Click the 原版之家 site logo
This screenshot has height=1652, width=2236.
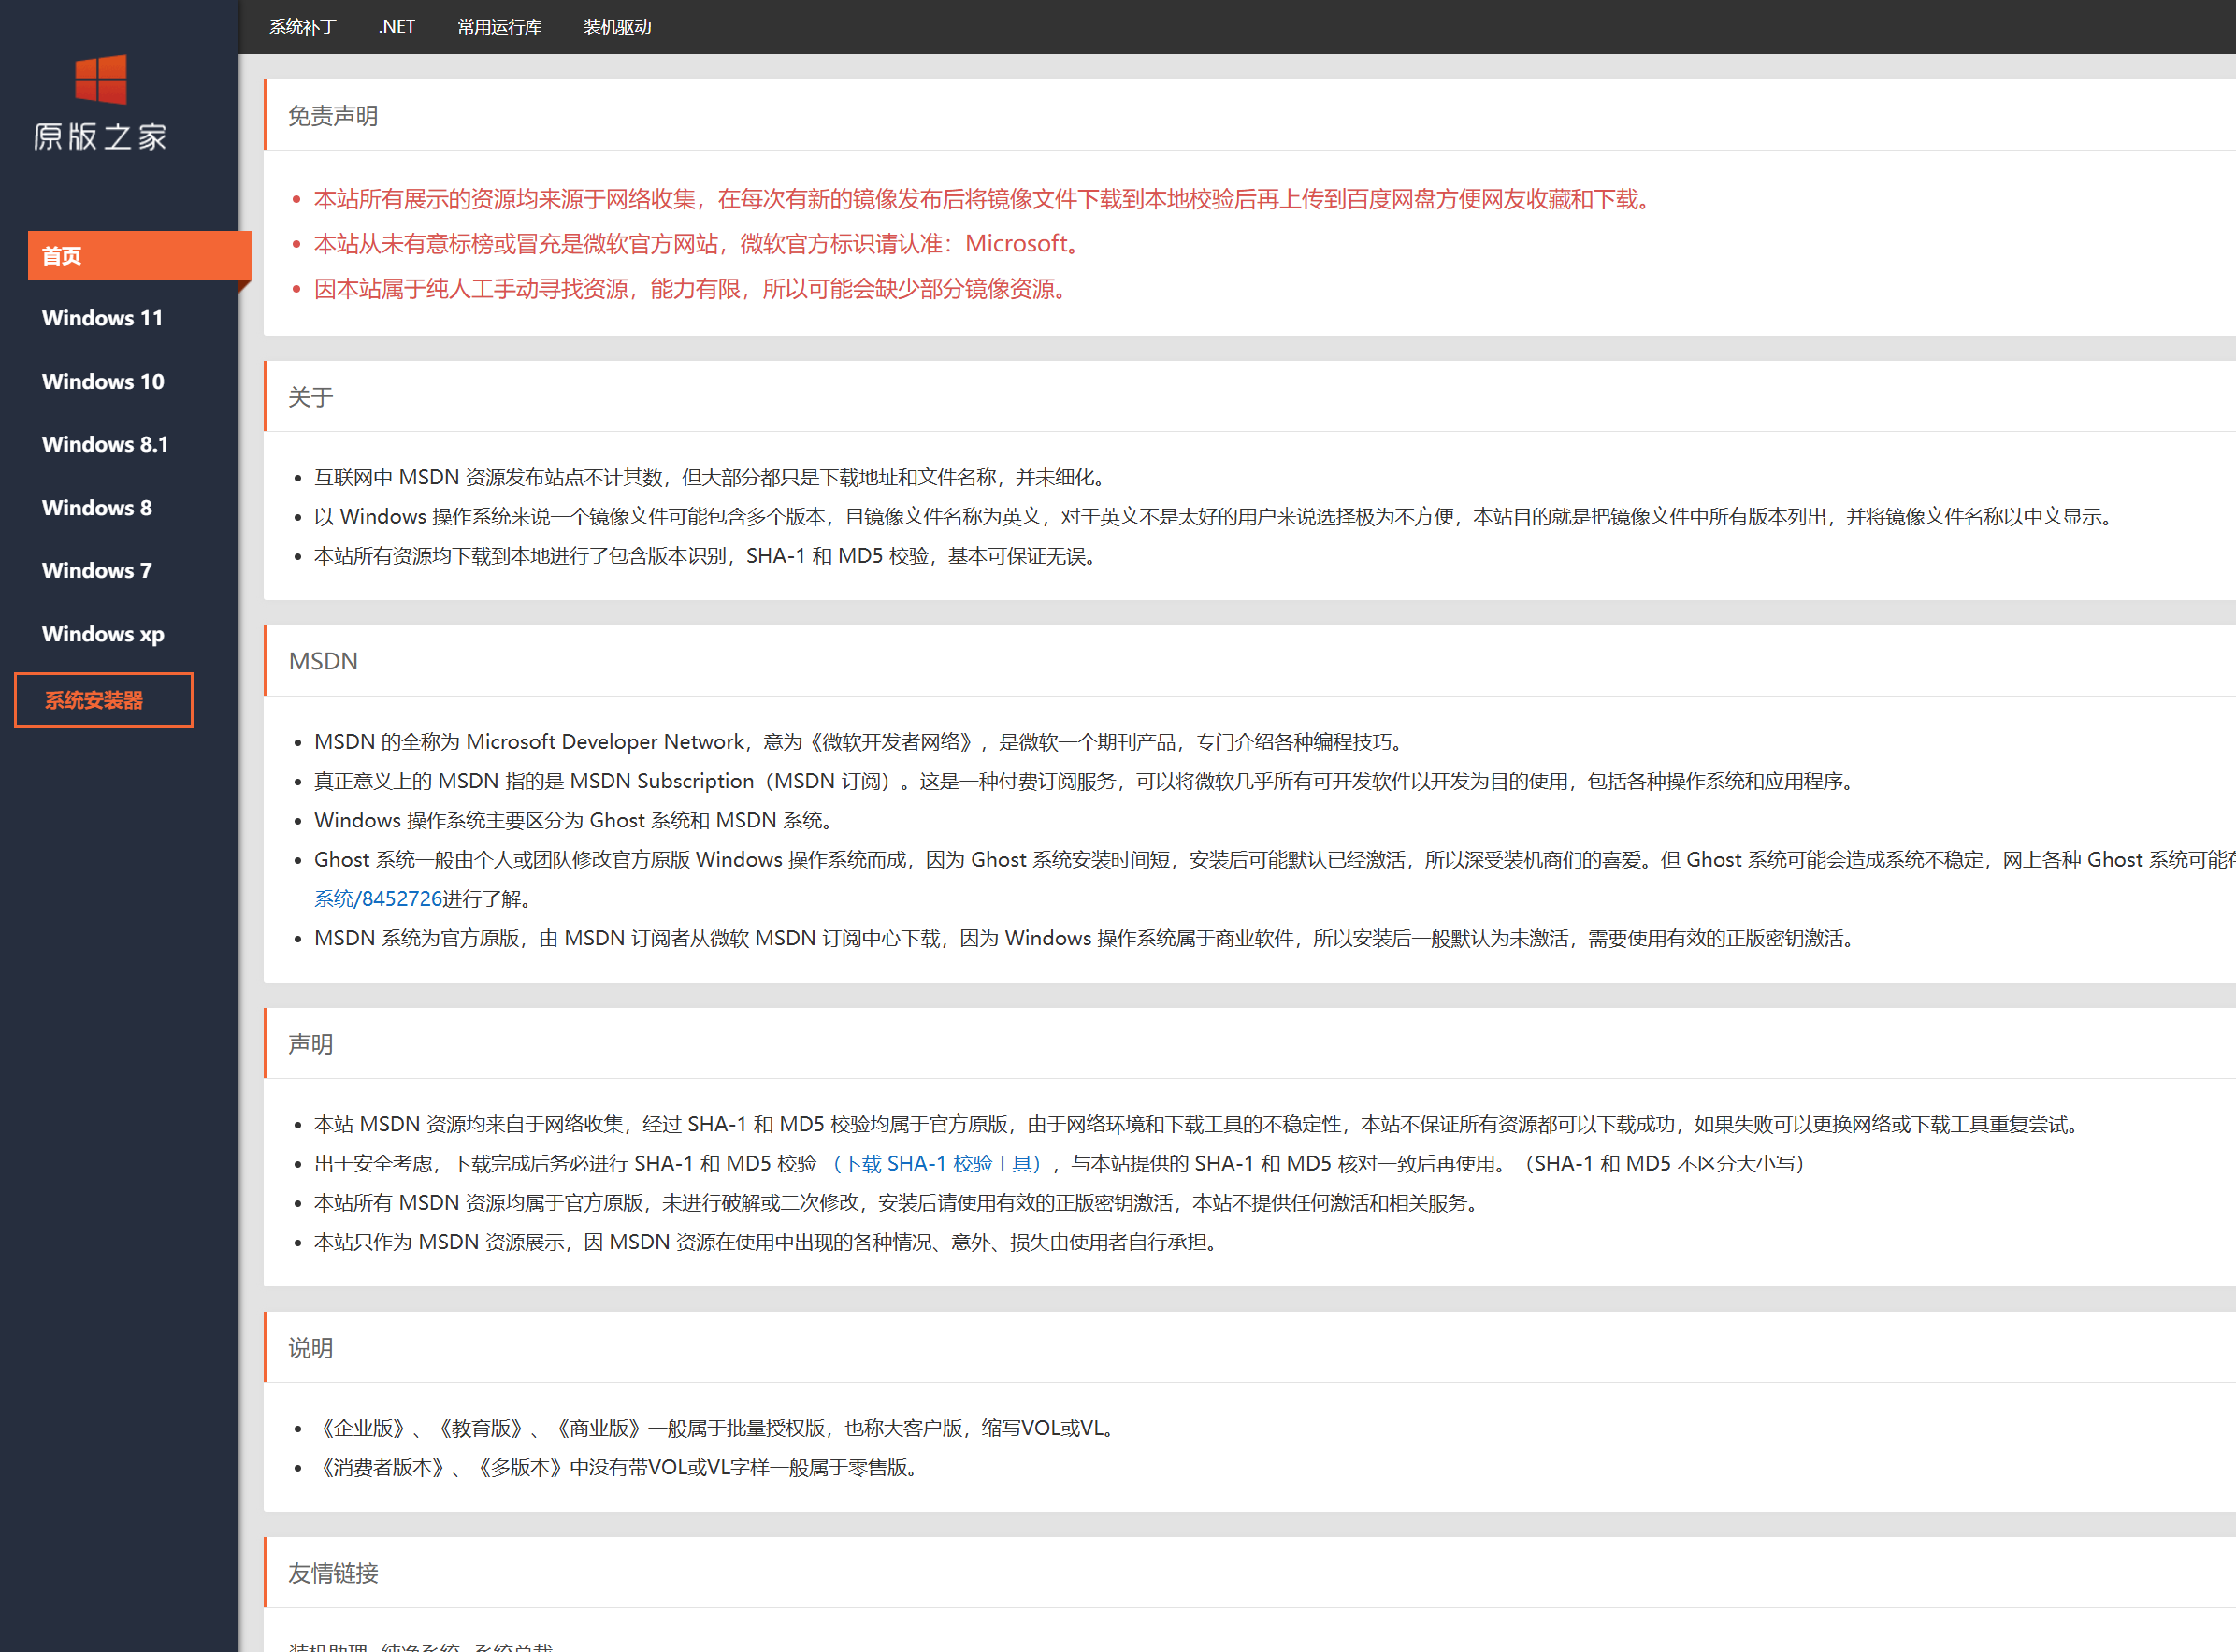click(x=100, y=105)
